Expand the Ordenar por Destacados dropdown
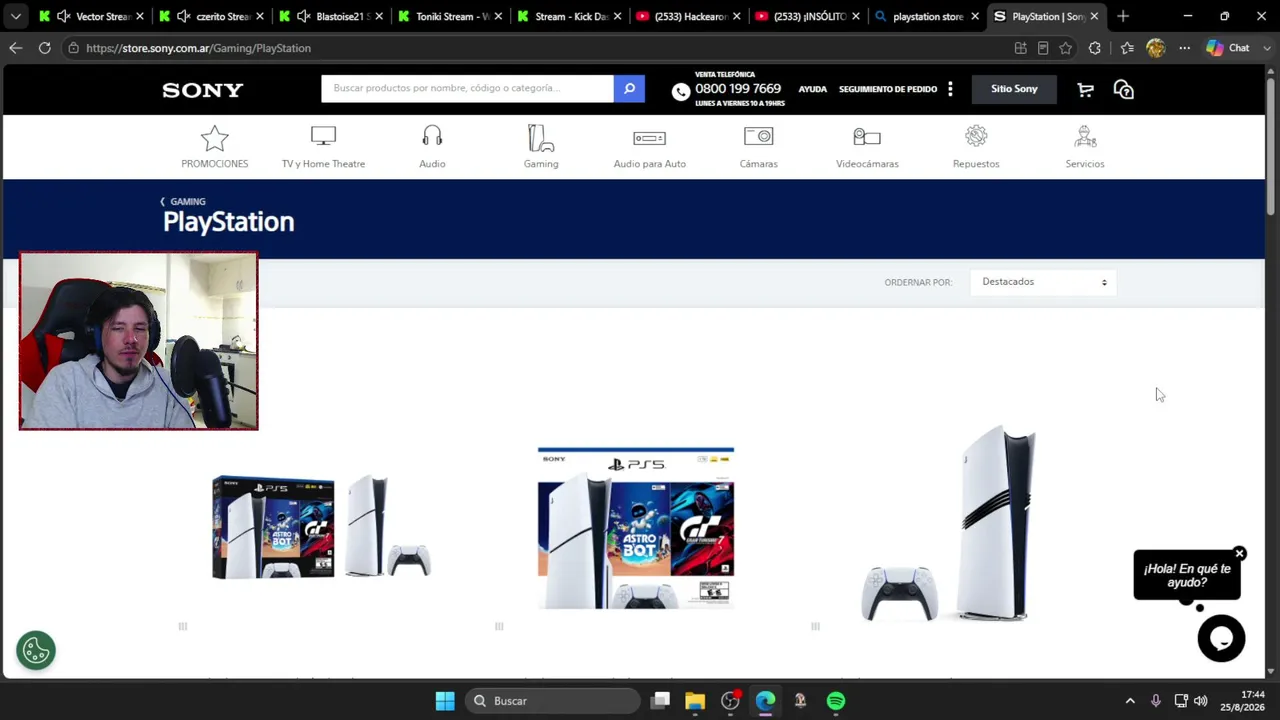Screen dimensions: 1280x720 tap(1043, 282)
